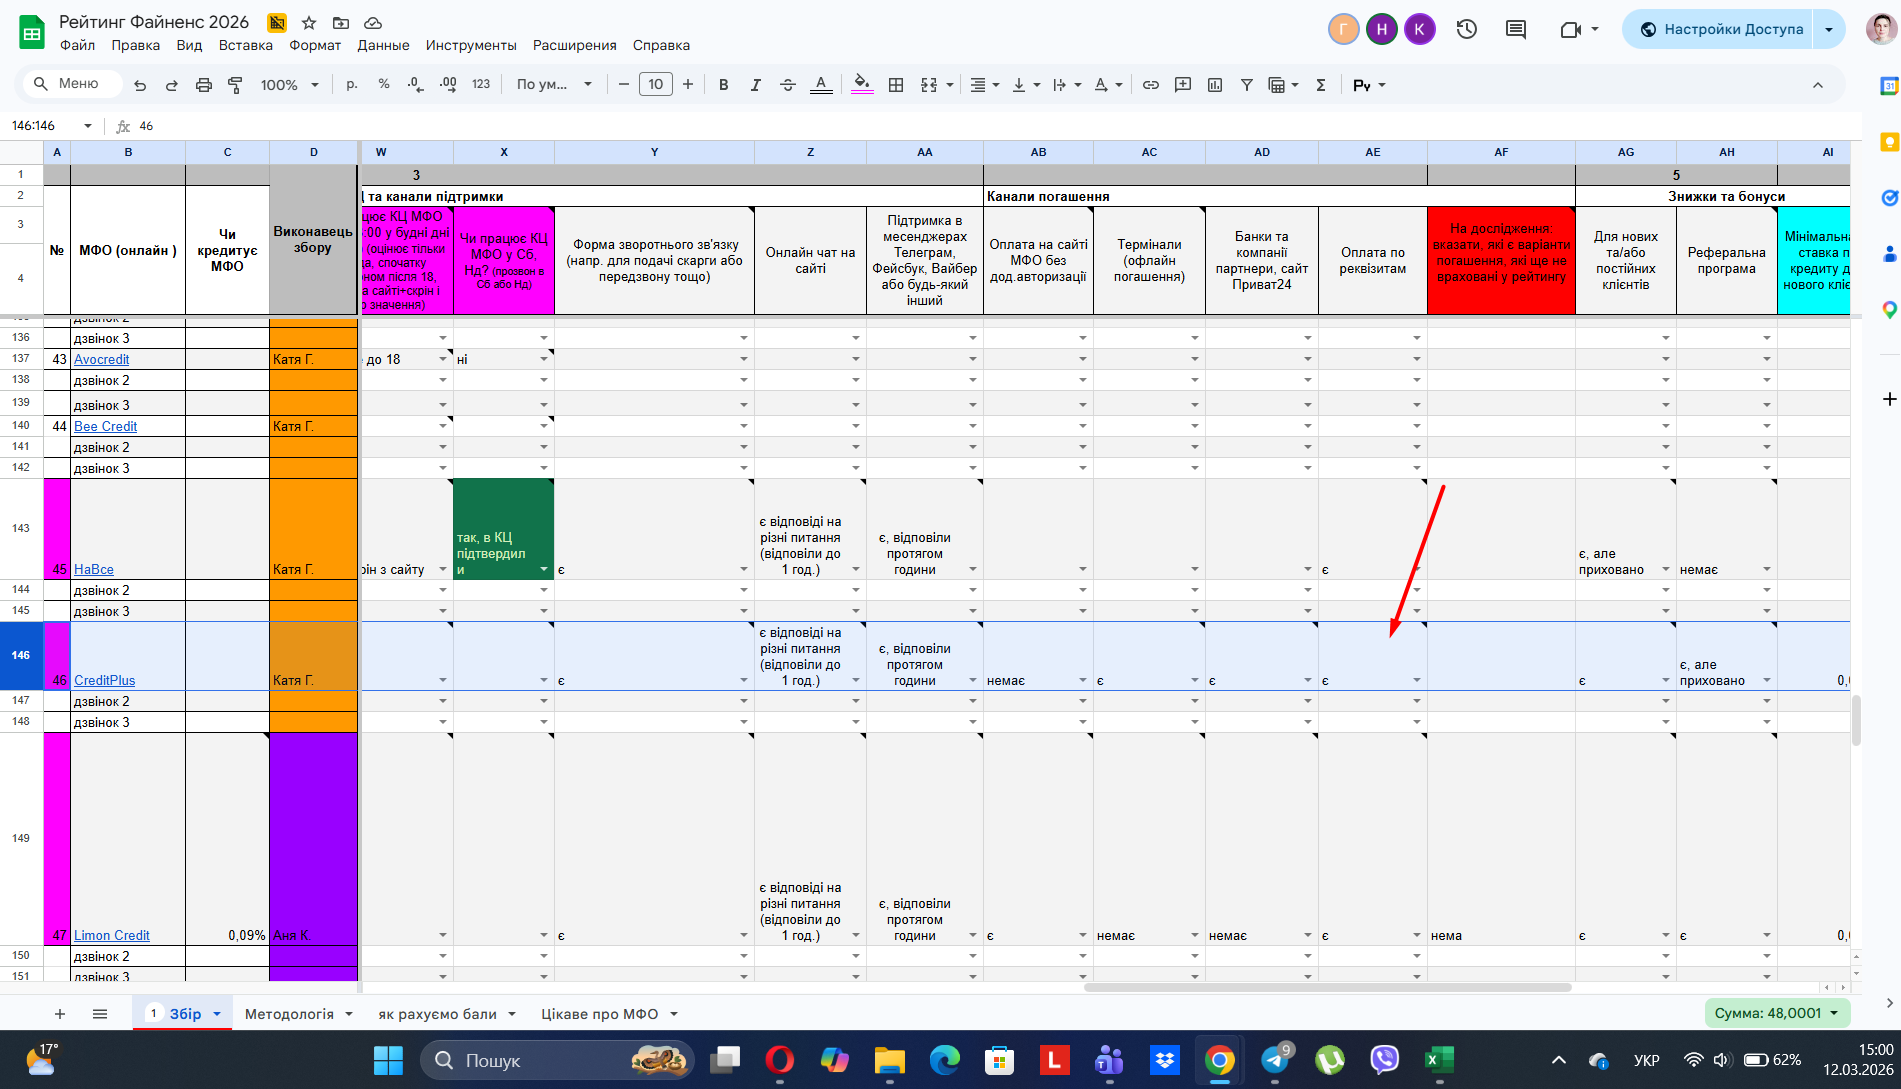The width and height of the screenshot is (1901, 1089).
Task: Apply the Paint format tool
Action: [x=236, y=85]
